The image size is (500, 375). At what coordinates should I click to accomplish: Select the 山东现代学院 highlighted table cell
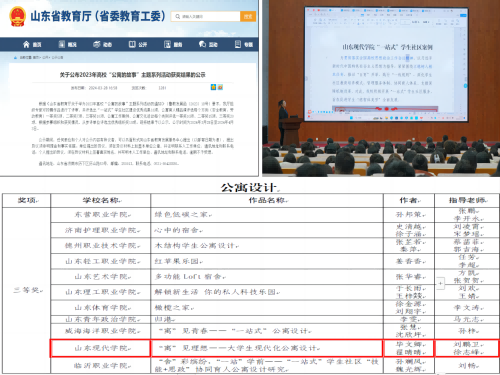pyautogui.click(x=100, y=348)
